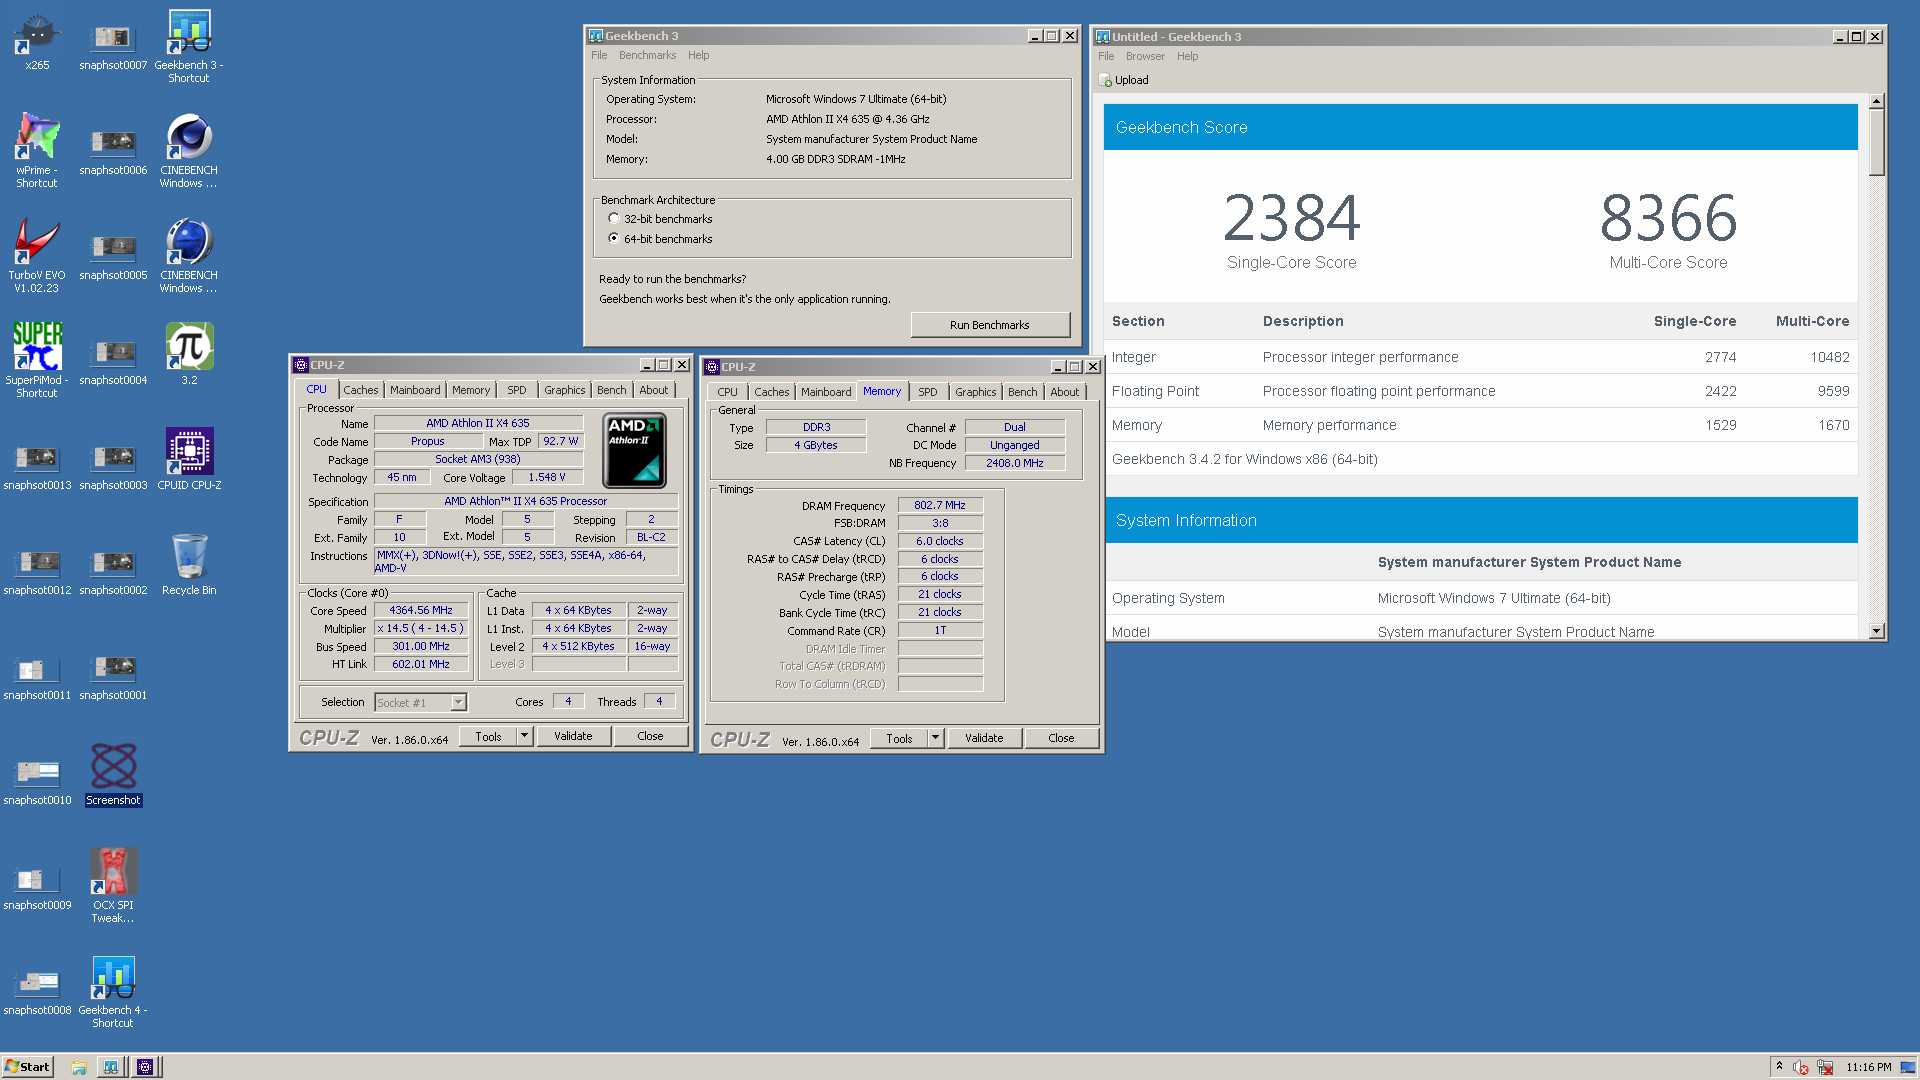The height and width of the screenshot is (1080, 1920).
Task: Switch to Caches tab in left CPU-Z
Action: coord(361,390)
